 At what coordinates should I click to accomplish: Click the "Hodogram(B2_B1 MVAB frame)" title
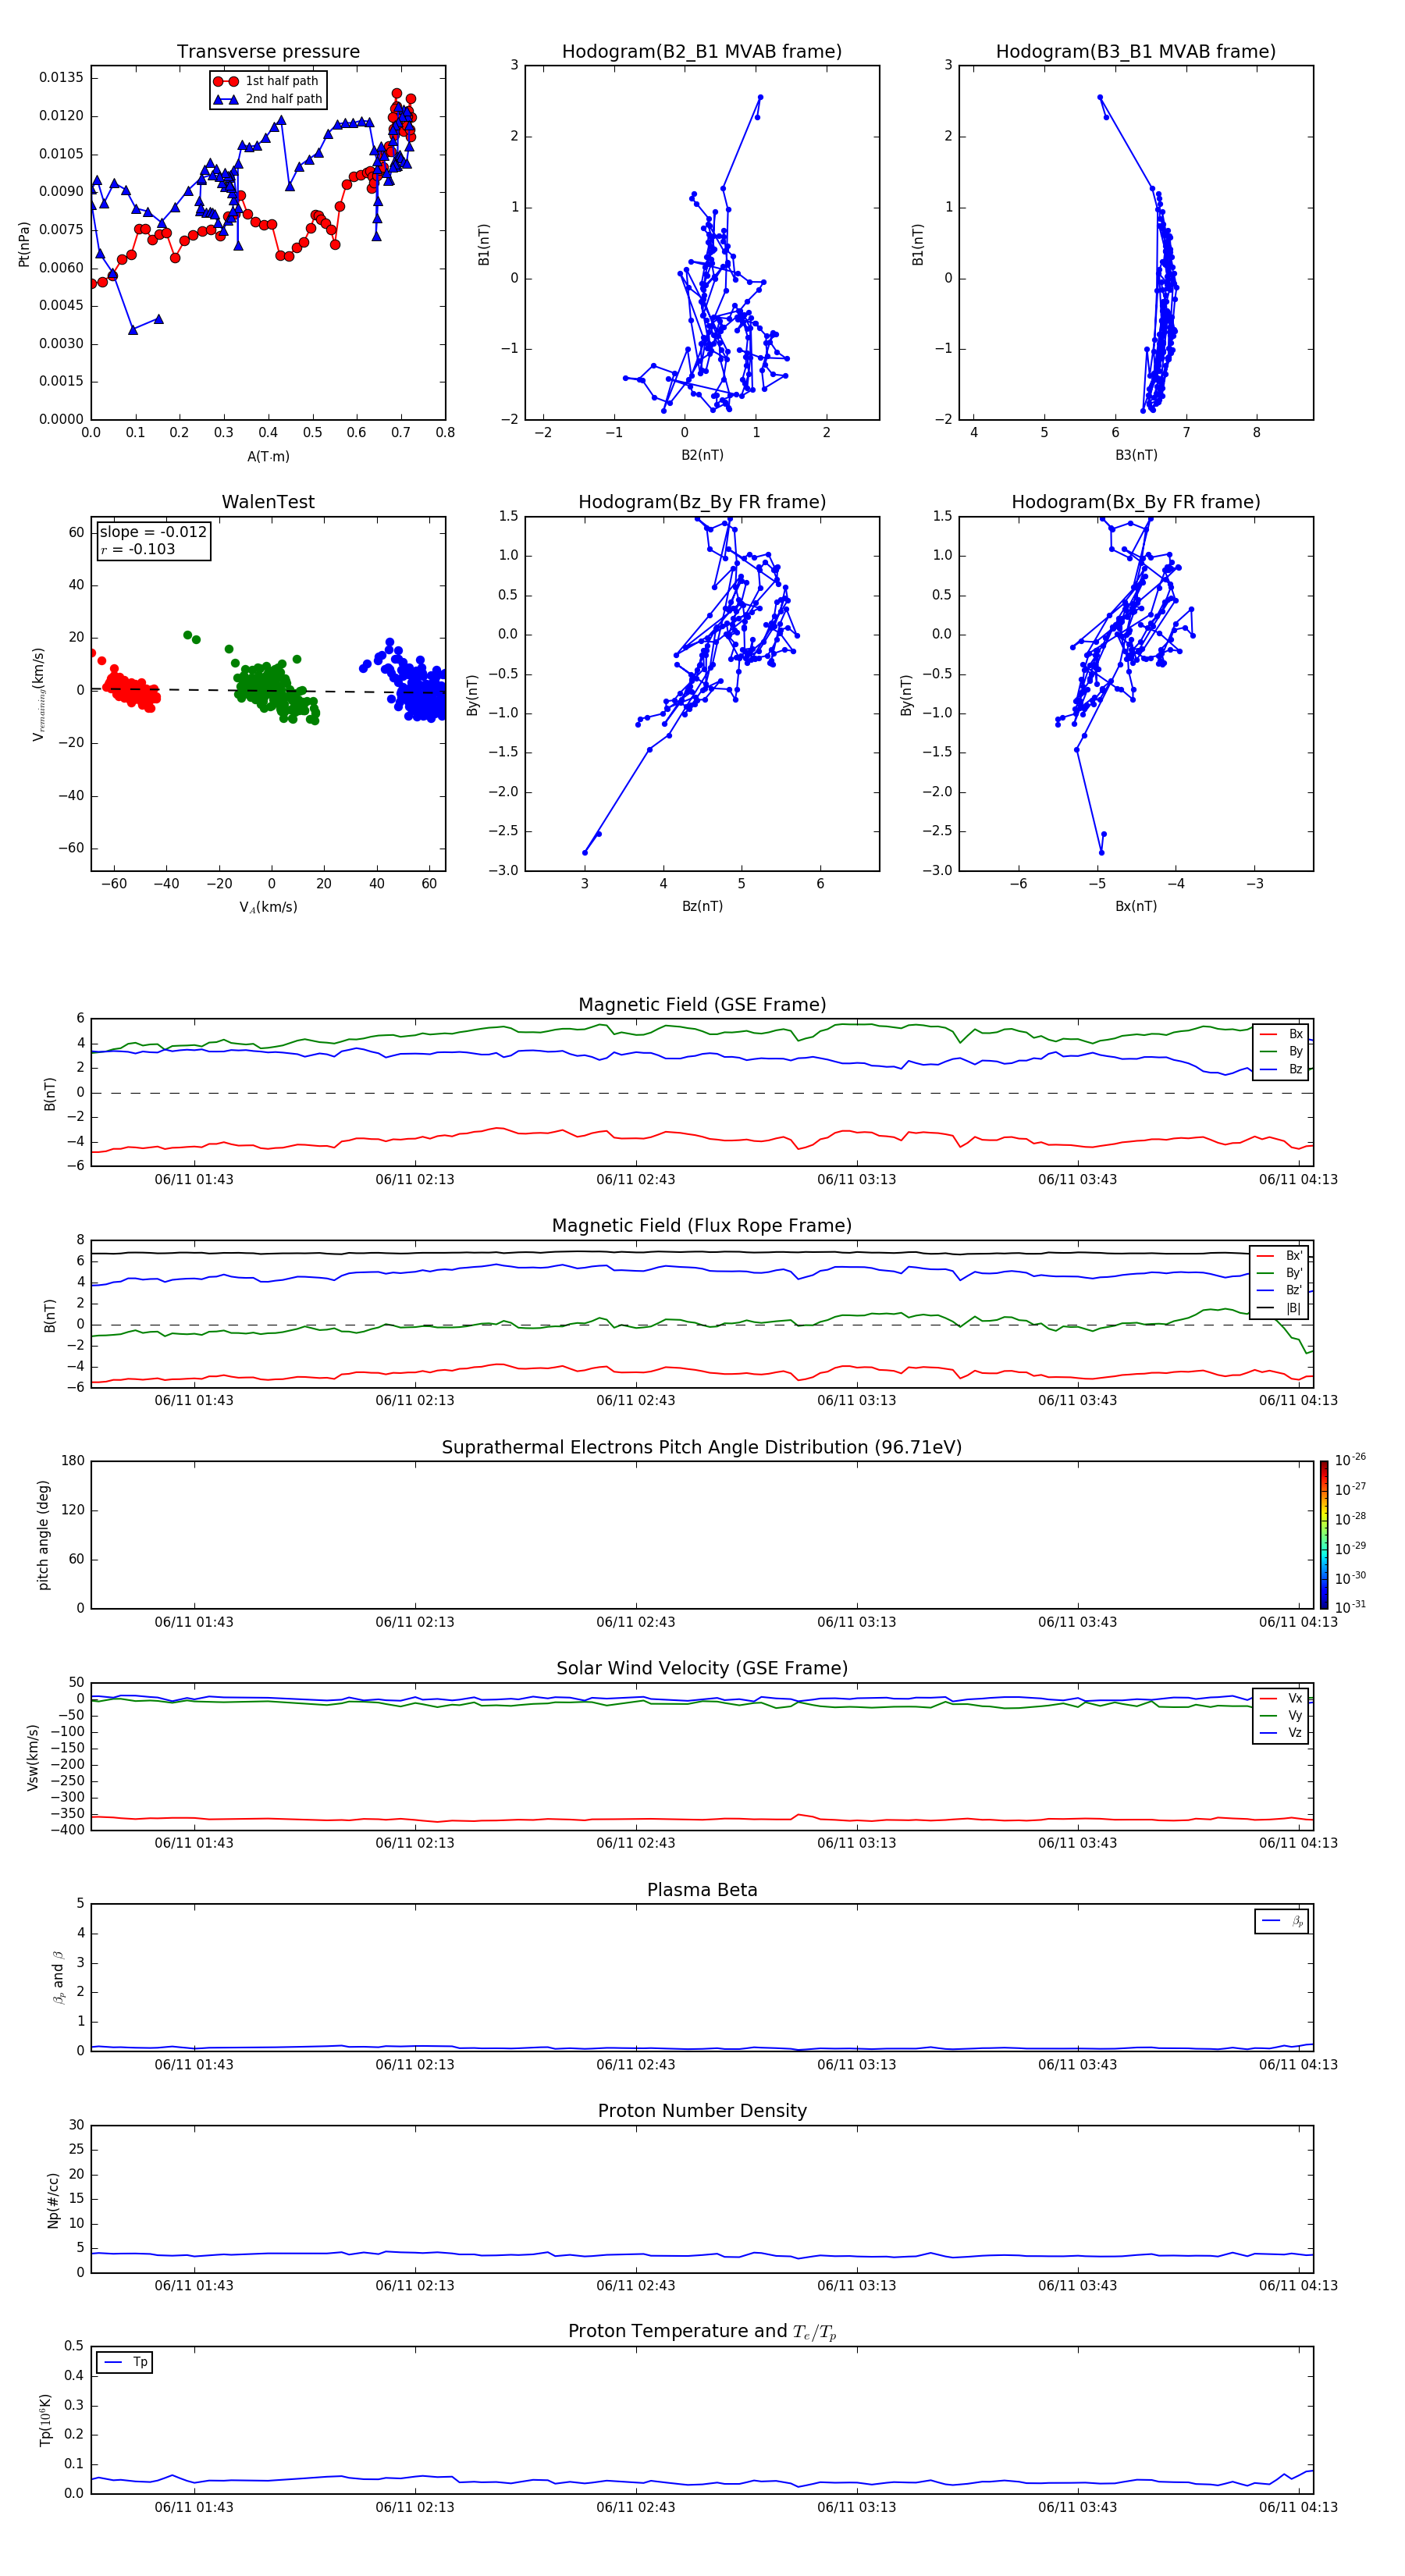(x=702, y=52)
